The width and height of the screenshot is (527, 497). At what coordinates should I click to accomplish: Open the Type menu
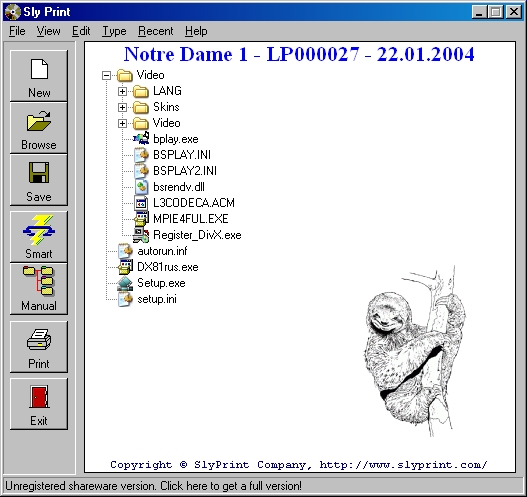tap(114, 31)
